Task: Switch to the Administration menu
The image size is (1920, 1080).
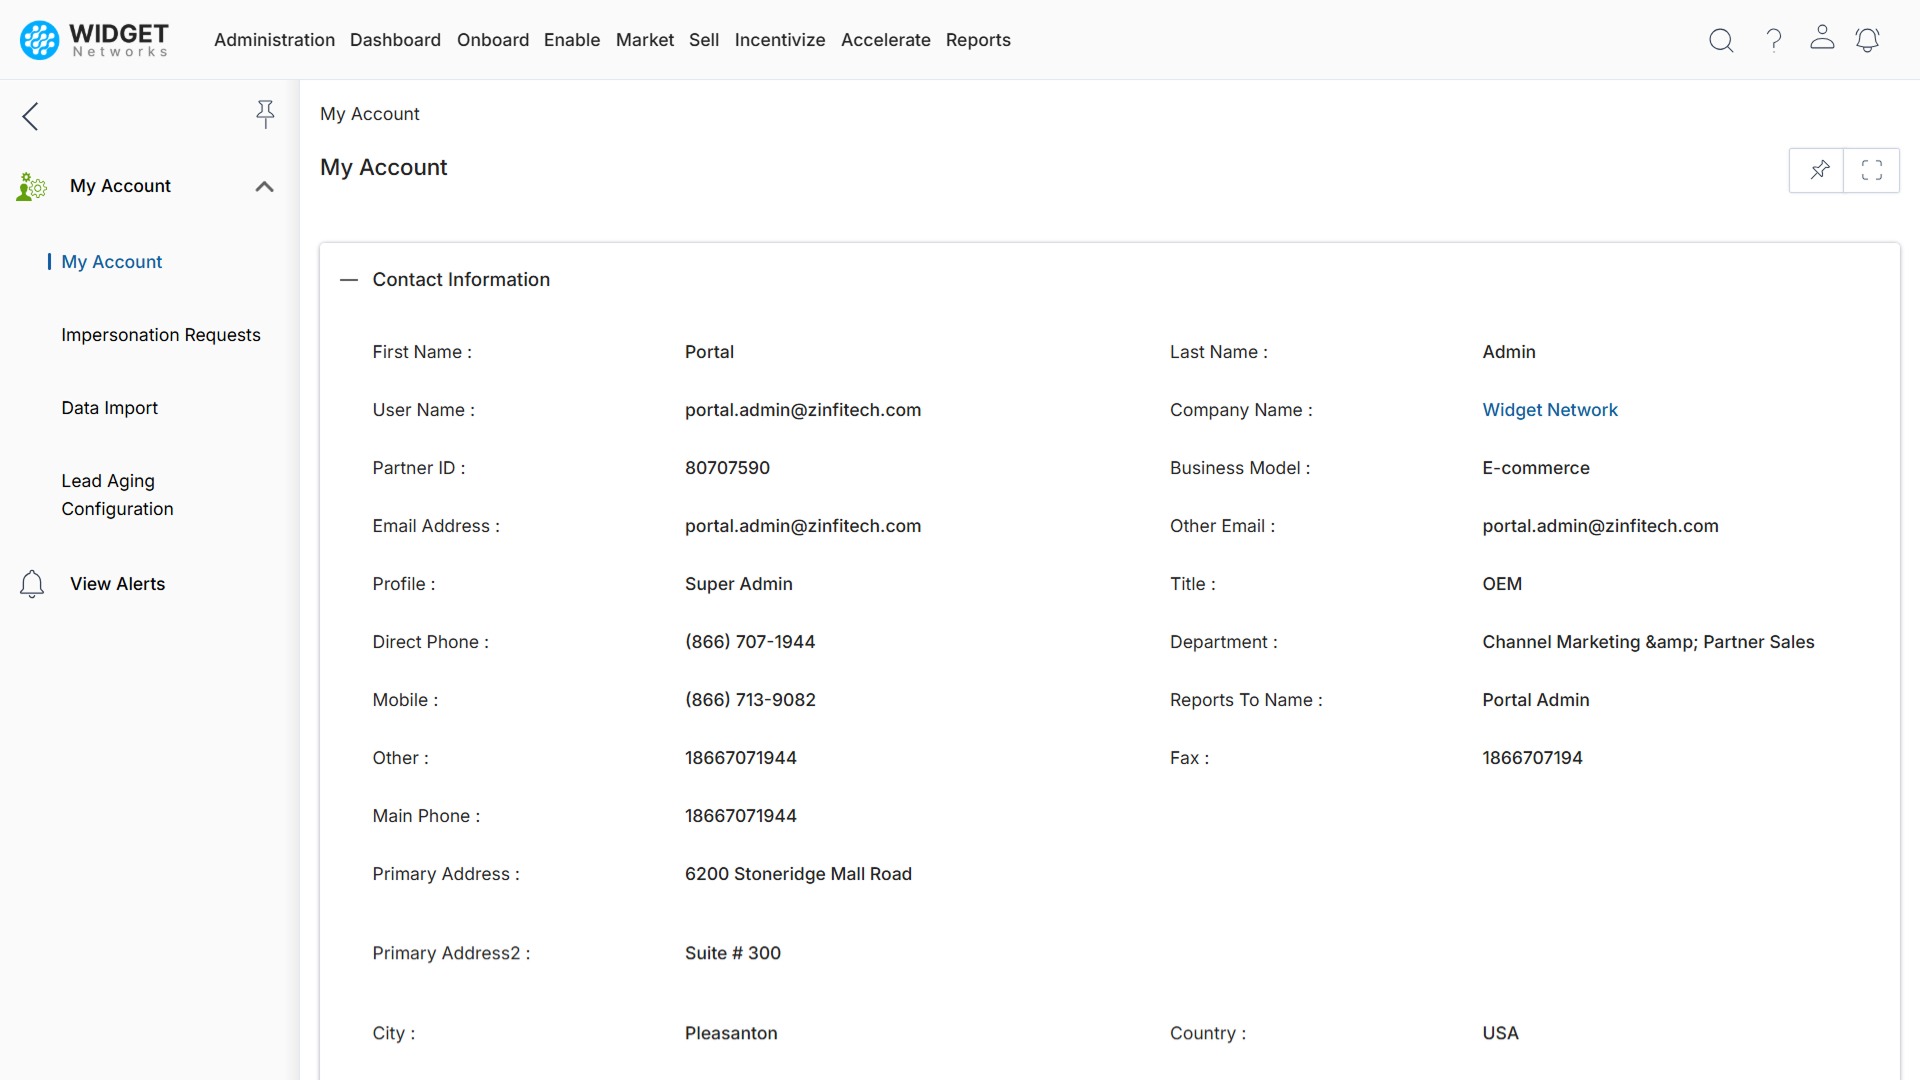Action: point(274,40)
